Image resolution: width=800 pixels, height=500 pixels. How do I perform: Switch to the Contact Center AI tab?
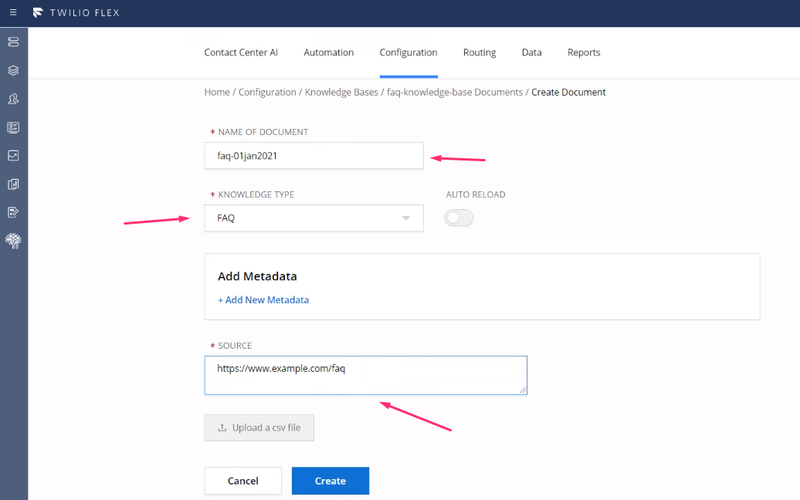click(241, 53)
